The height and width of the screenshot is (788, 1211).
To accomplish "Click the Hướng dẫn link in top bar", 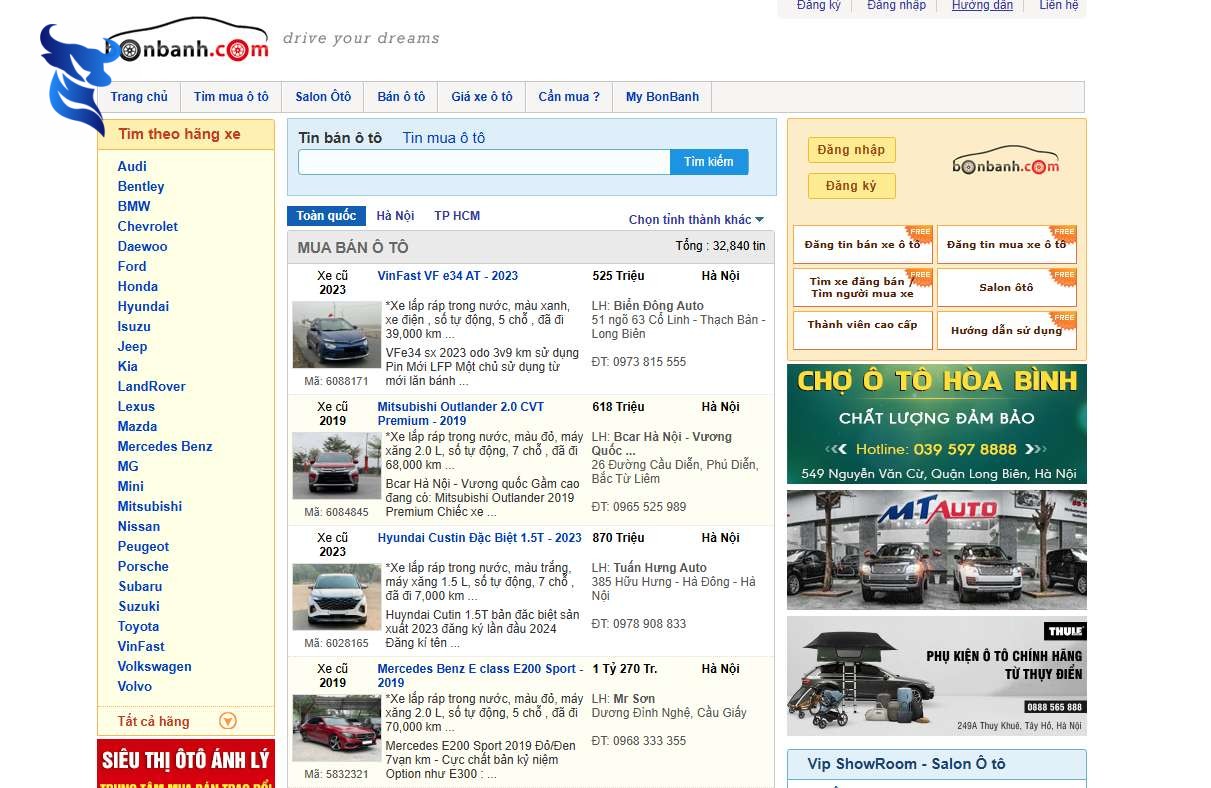I will coord(982,5).
